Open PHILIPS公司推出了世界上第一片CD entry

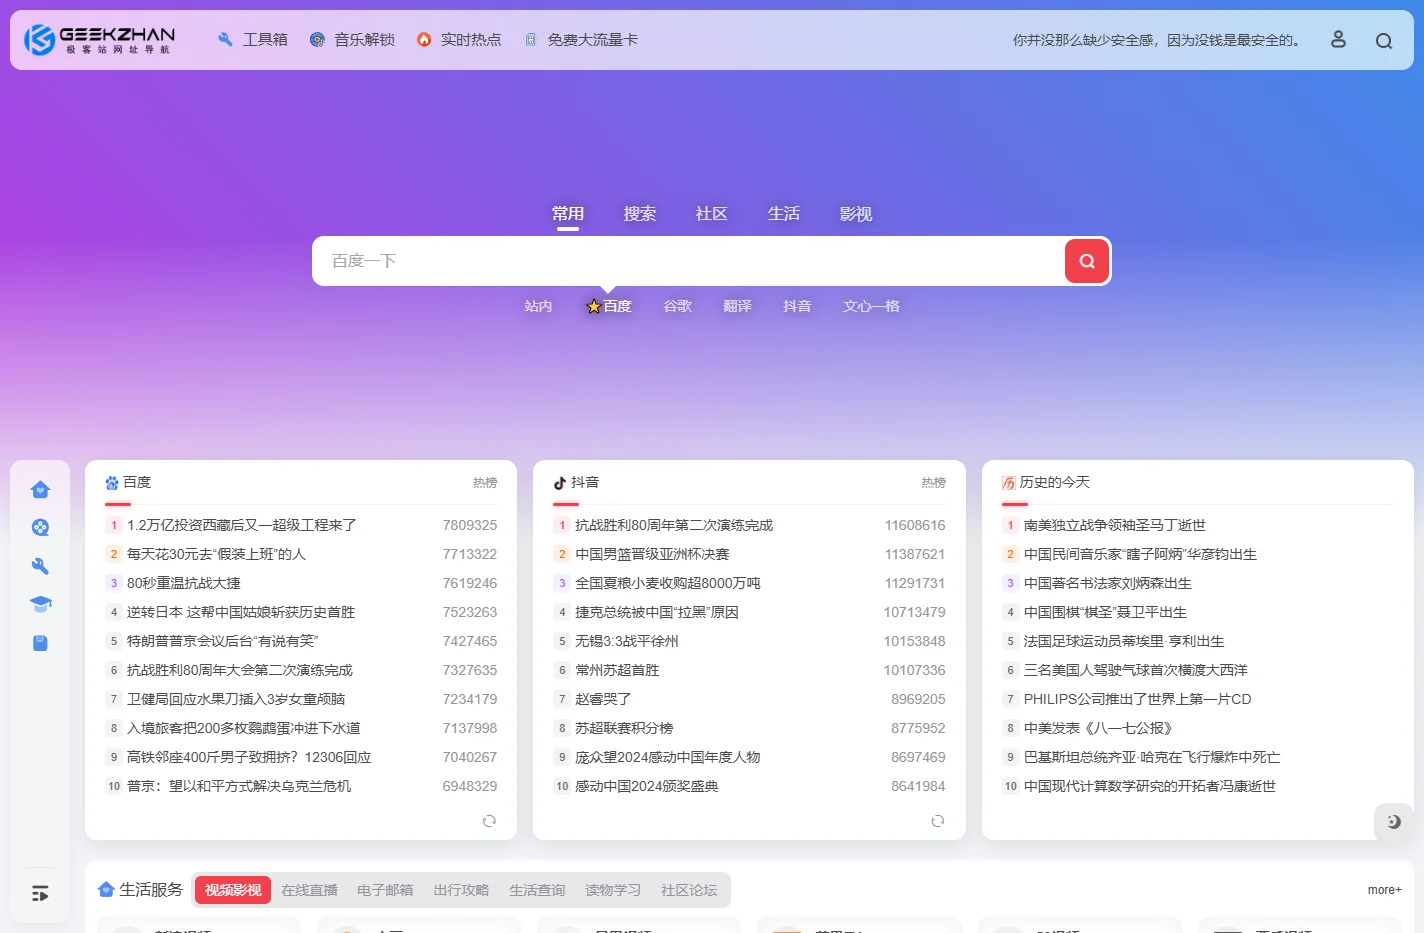[x=1138, y=699]
